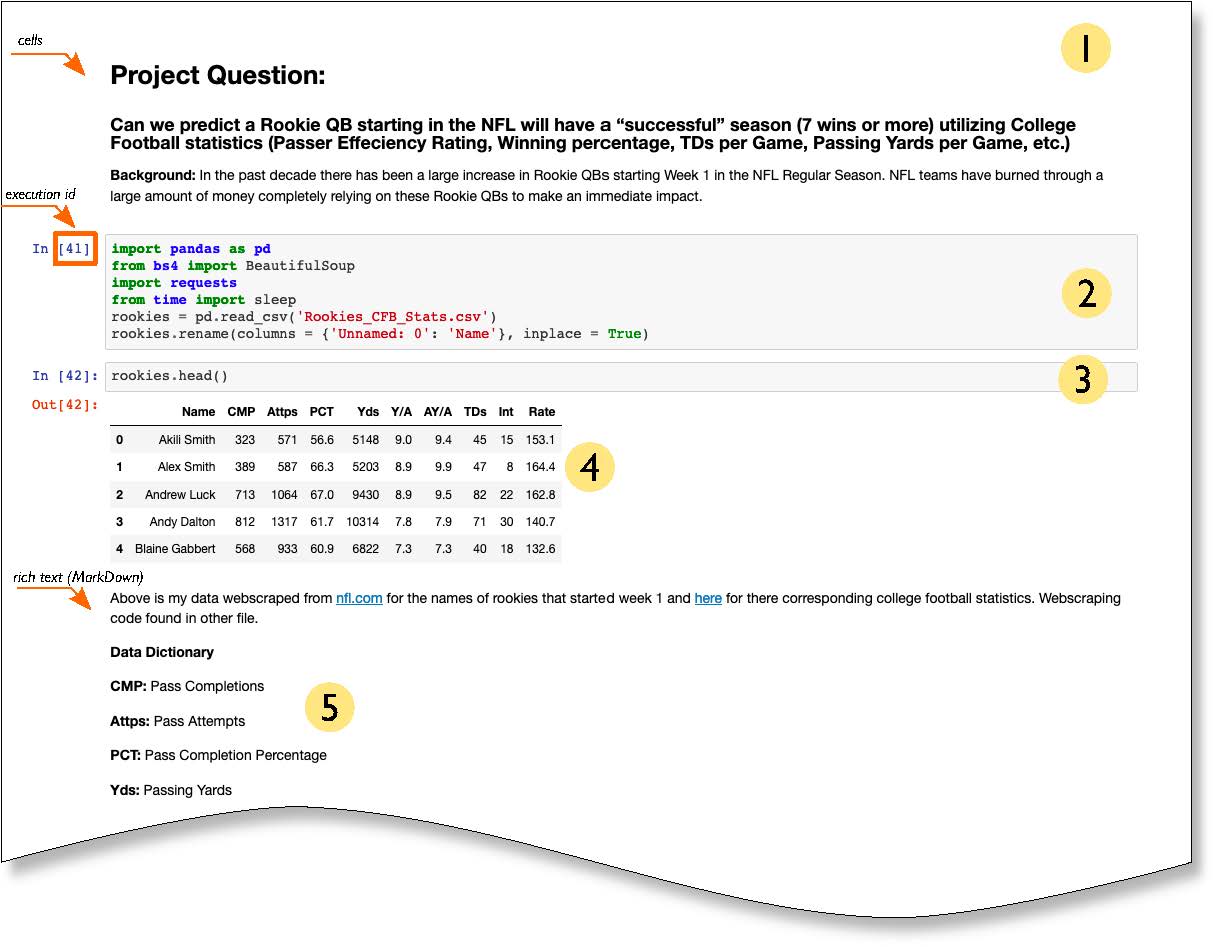Click the 'AY/A' column header
The image size is (1213, 947).
pyautogui.click(x=437, y=412)
